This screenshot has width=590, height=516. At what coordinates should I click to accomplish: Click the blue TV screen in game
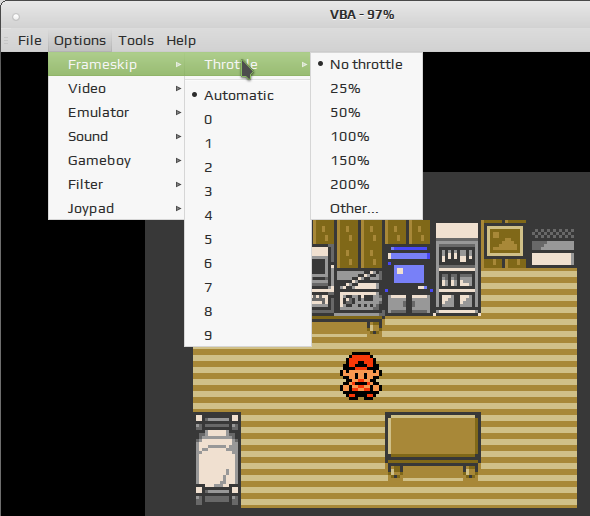(409, 274)
